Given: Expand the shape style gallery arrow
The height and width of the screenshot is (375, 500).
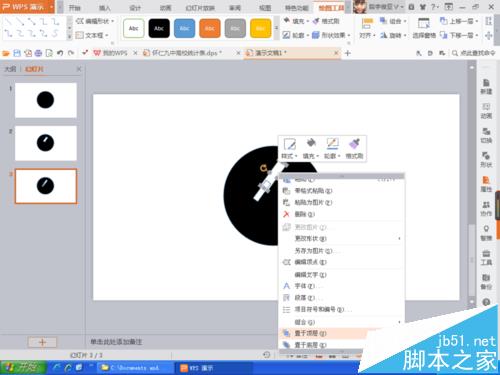Looking at the screenshot, I should click(276, 28).
